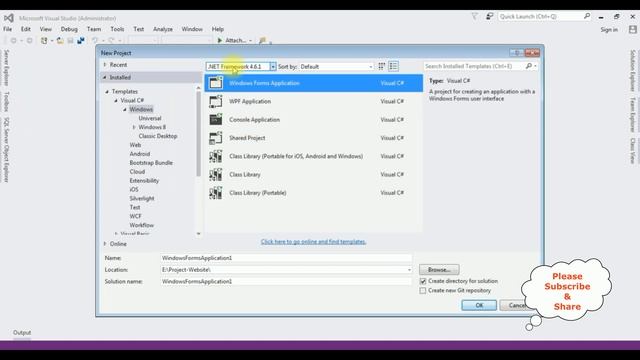Click the template search magnifier icon
This screenshot has height=360, width=640.
[x=529, y=66]
